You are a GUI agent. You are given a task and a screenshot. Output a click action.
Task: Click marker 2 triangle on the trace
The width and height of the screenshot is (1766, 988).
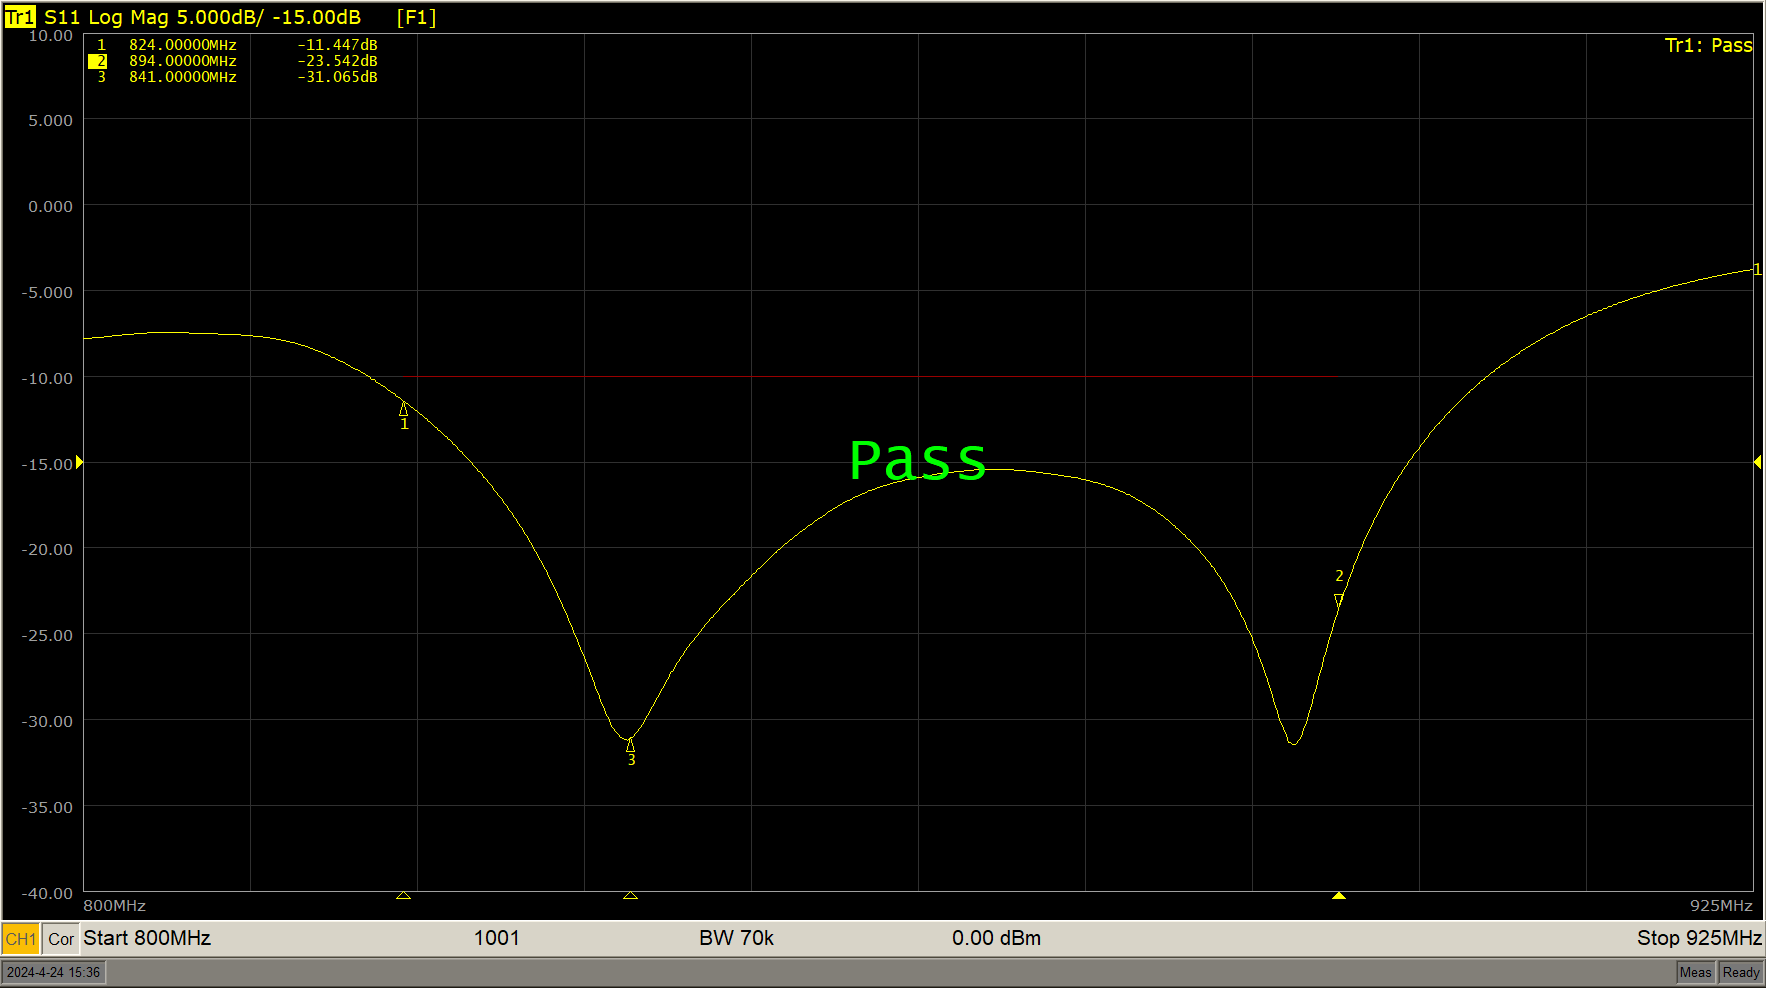click(x=1339, y=600)
